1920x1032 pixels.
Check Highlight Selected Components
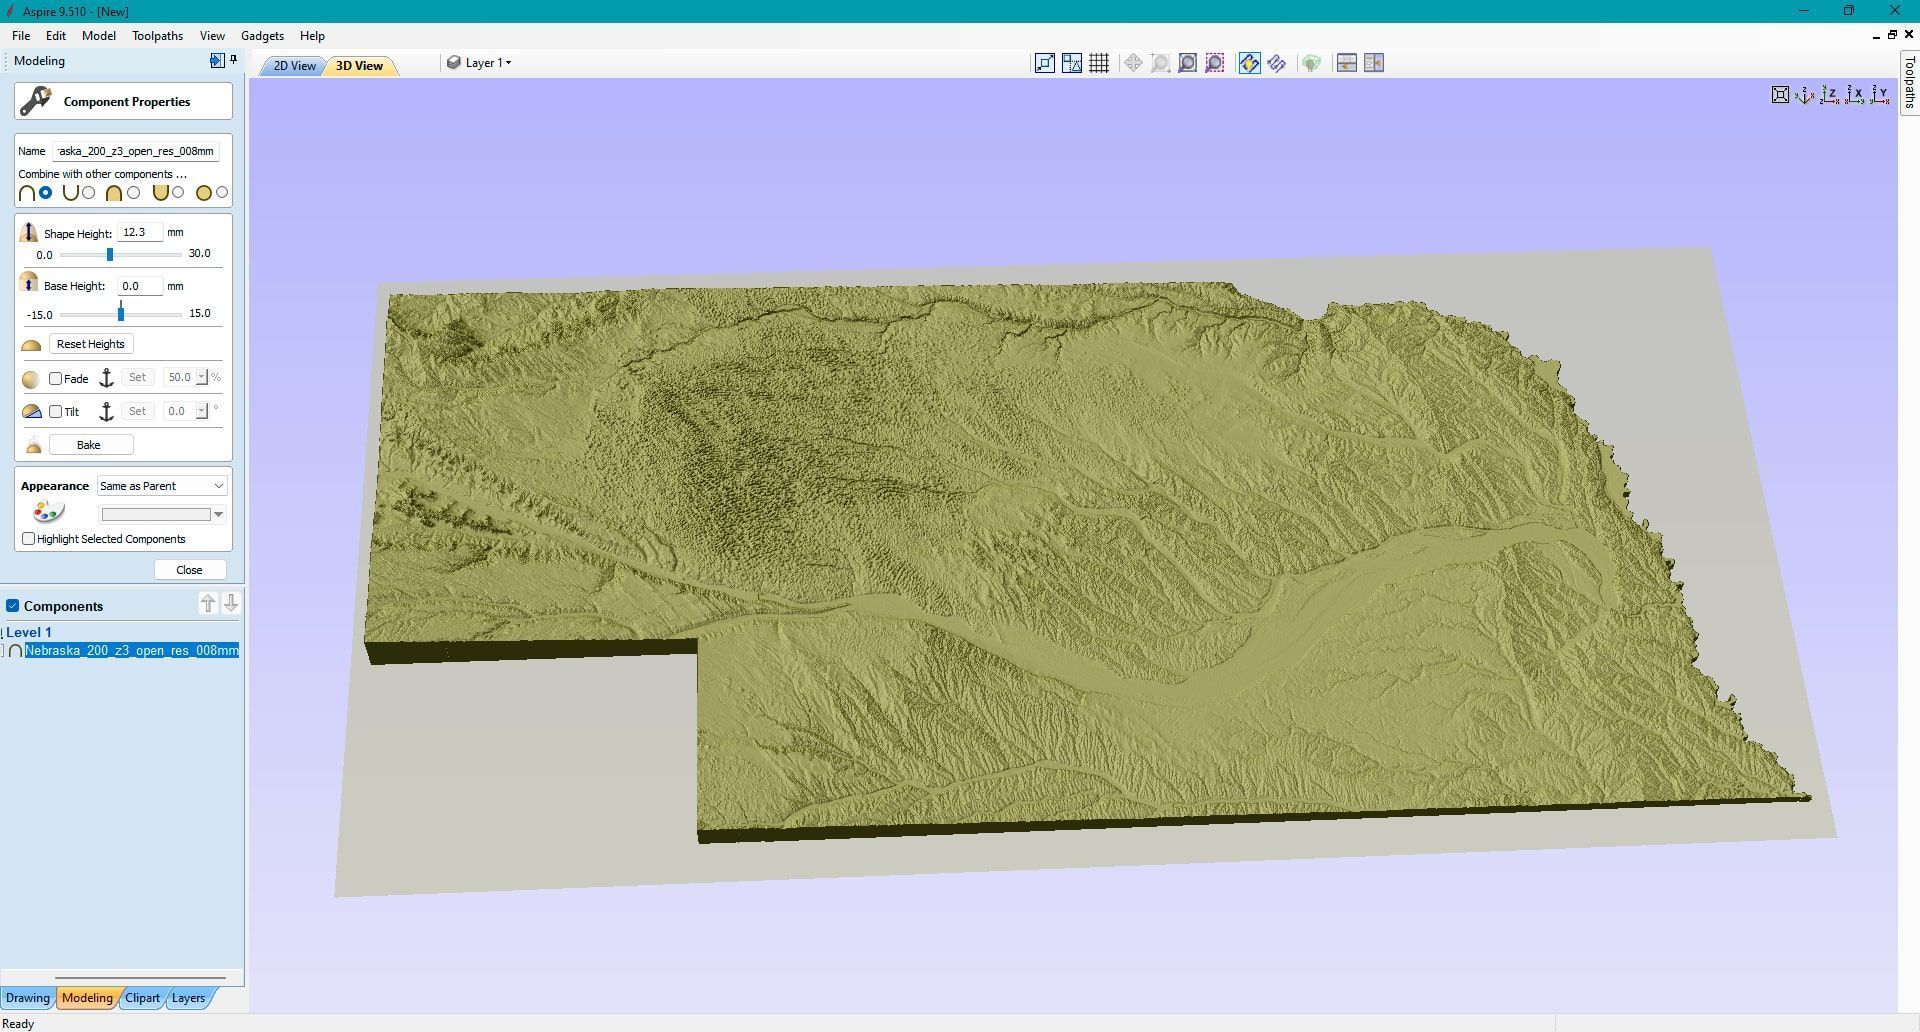point(29,539)
